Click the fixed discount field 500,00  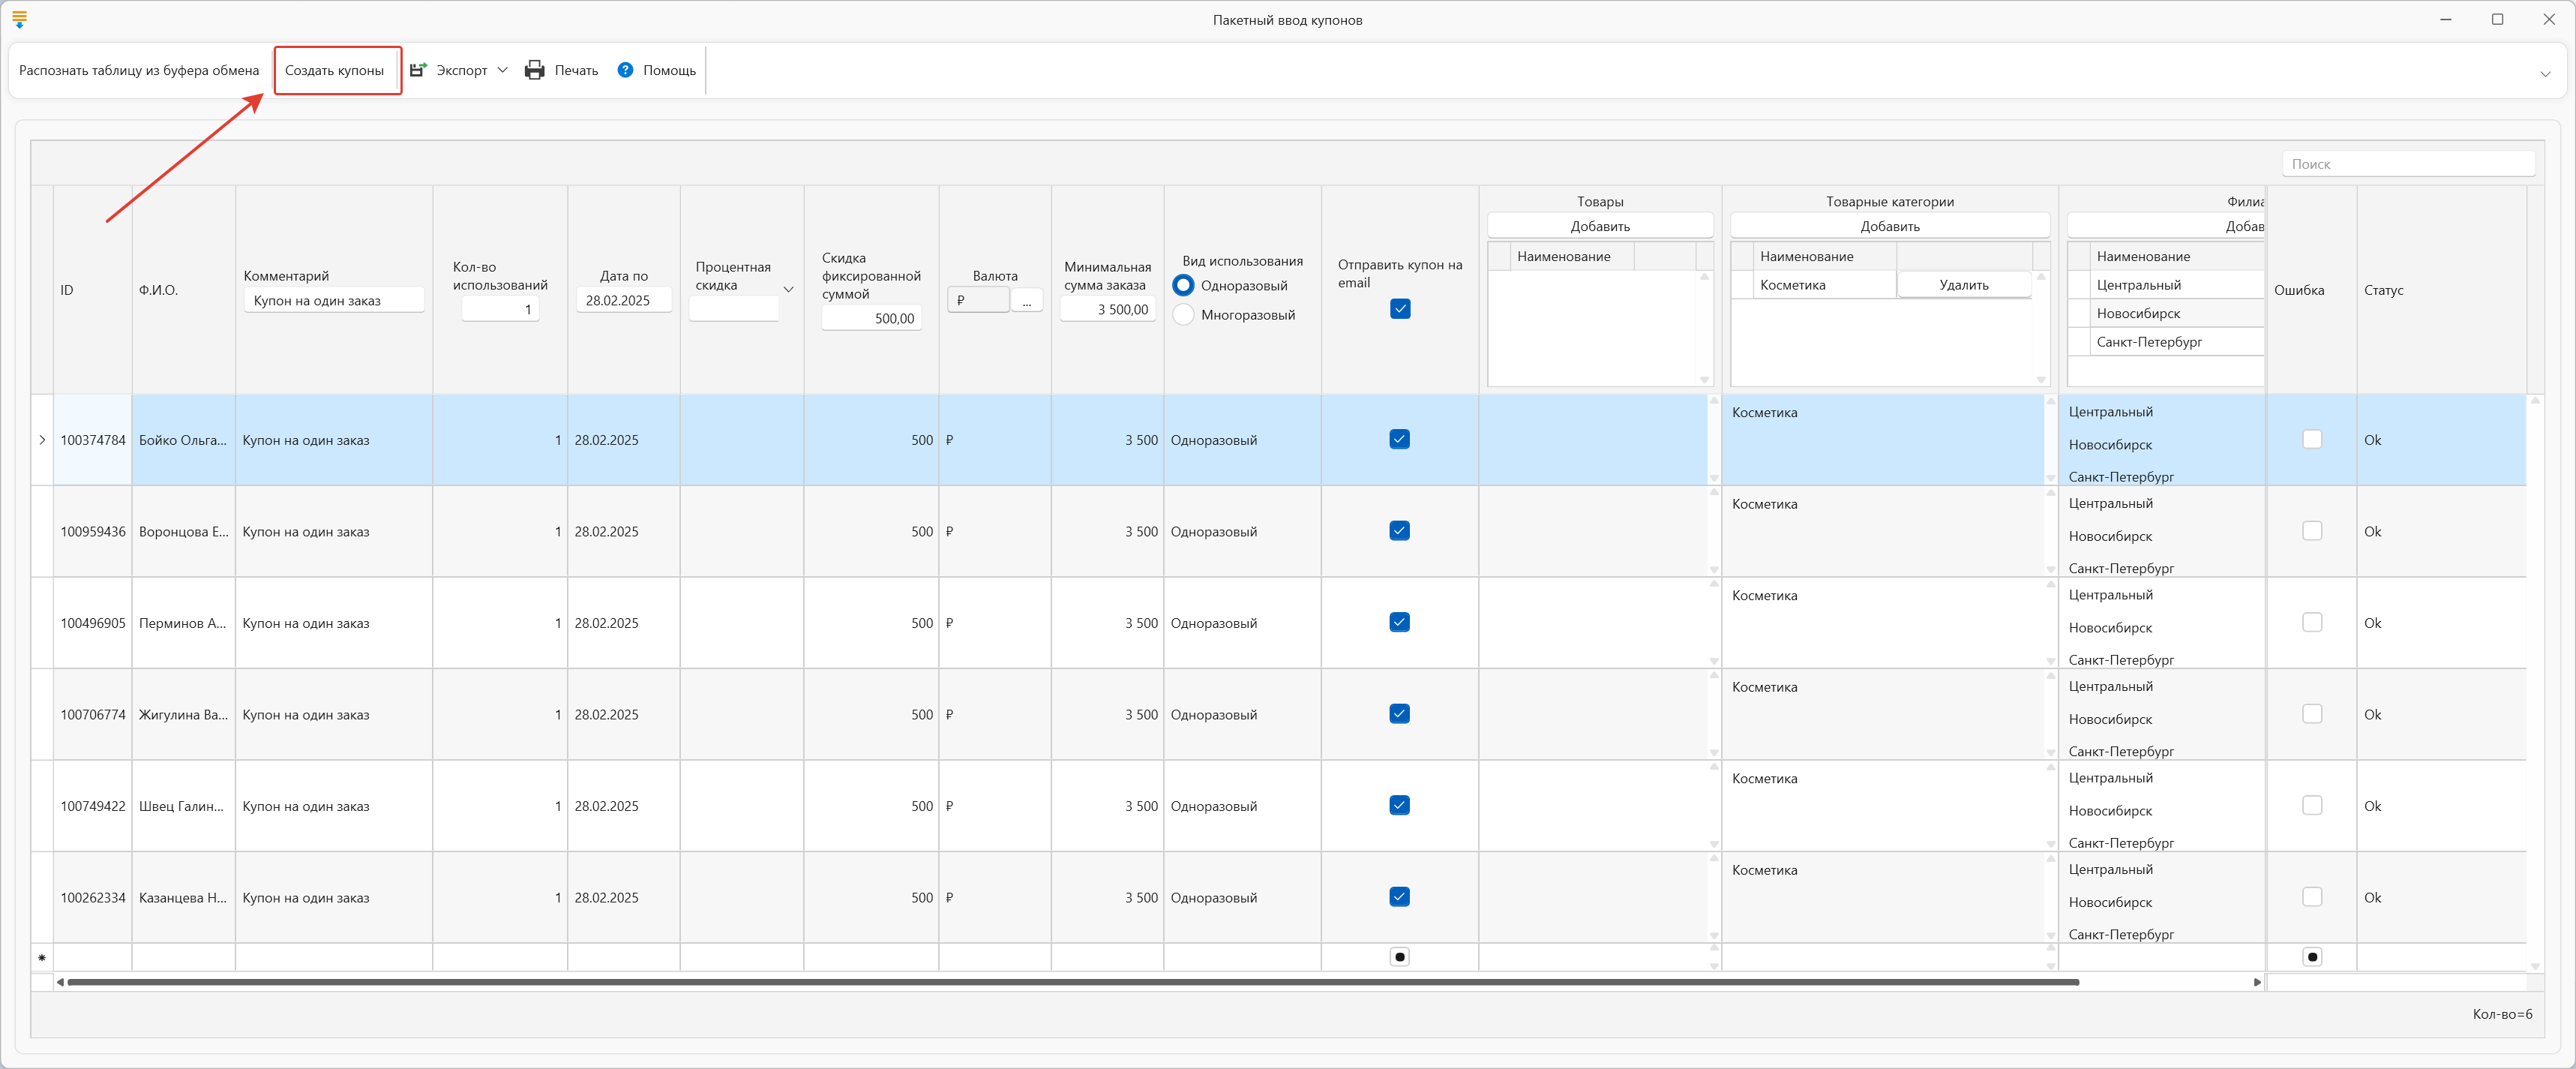tap(871, 318)
